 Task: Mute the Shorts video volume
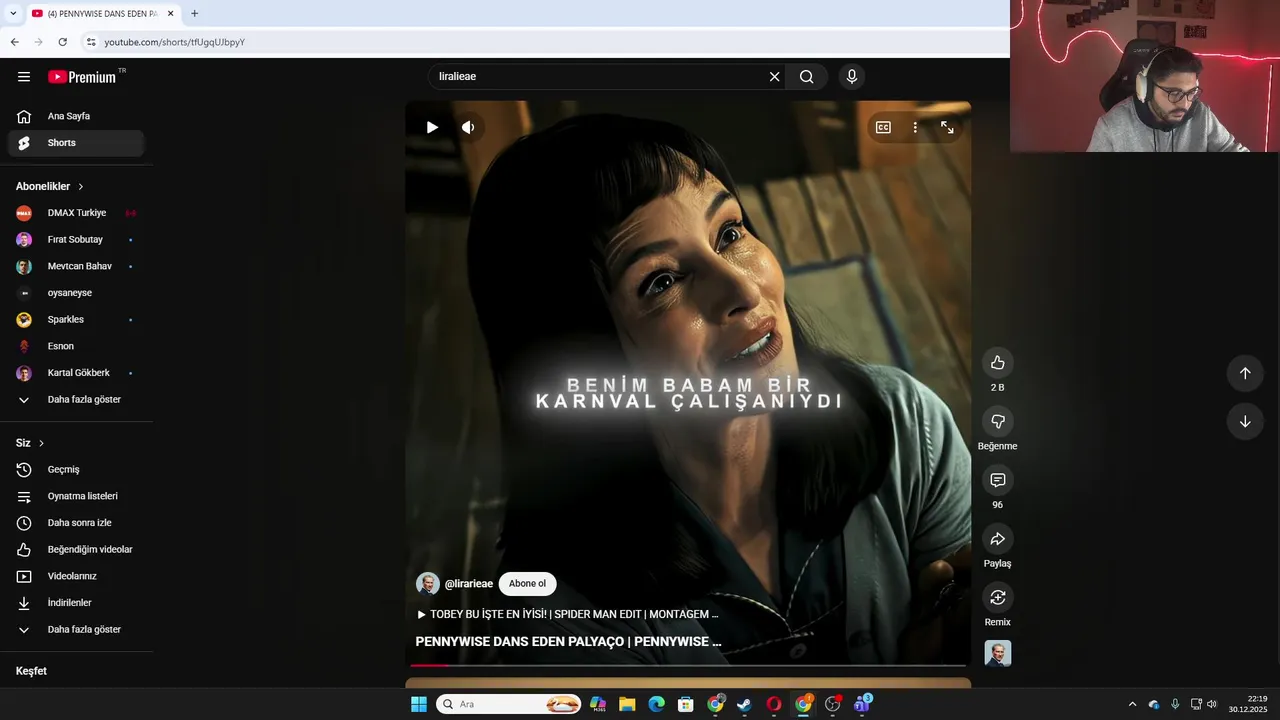pos(468,127)
